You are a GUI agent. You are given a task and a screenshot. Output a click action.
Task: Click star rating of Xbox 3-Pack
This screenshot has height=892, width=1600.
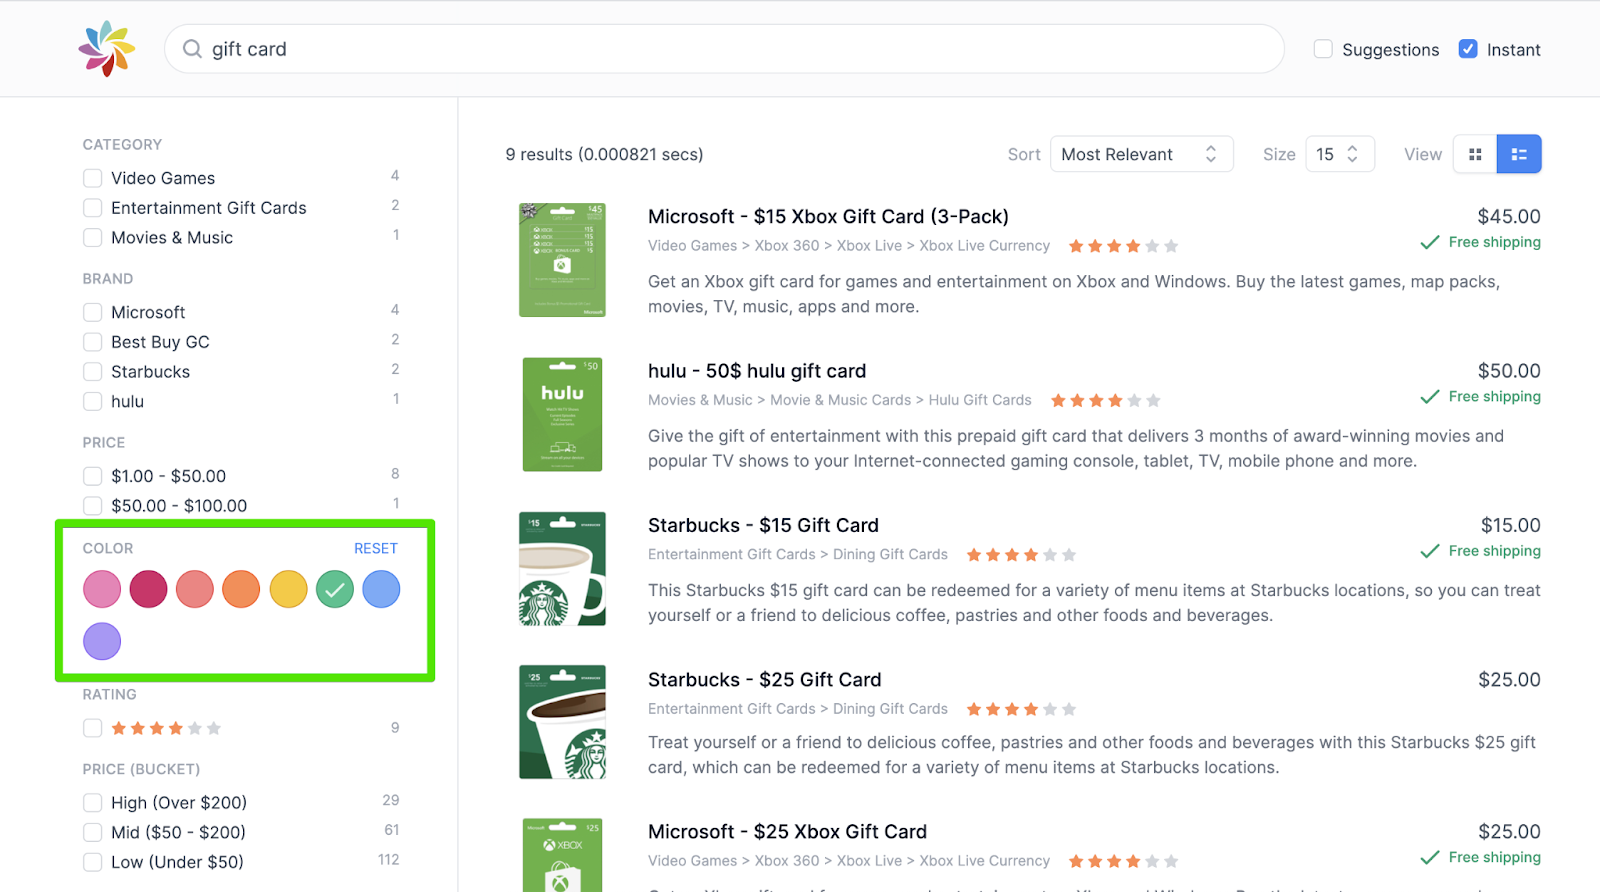point(1123,246)
